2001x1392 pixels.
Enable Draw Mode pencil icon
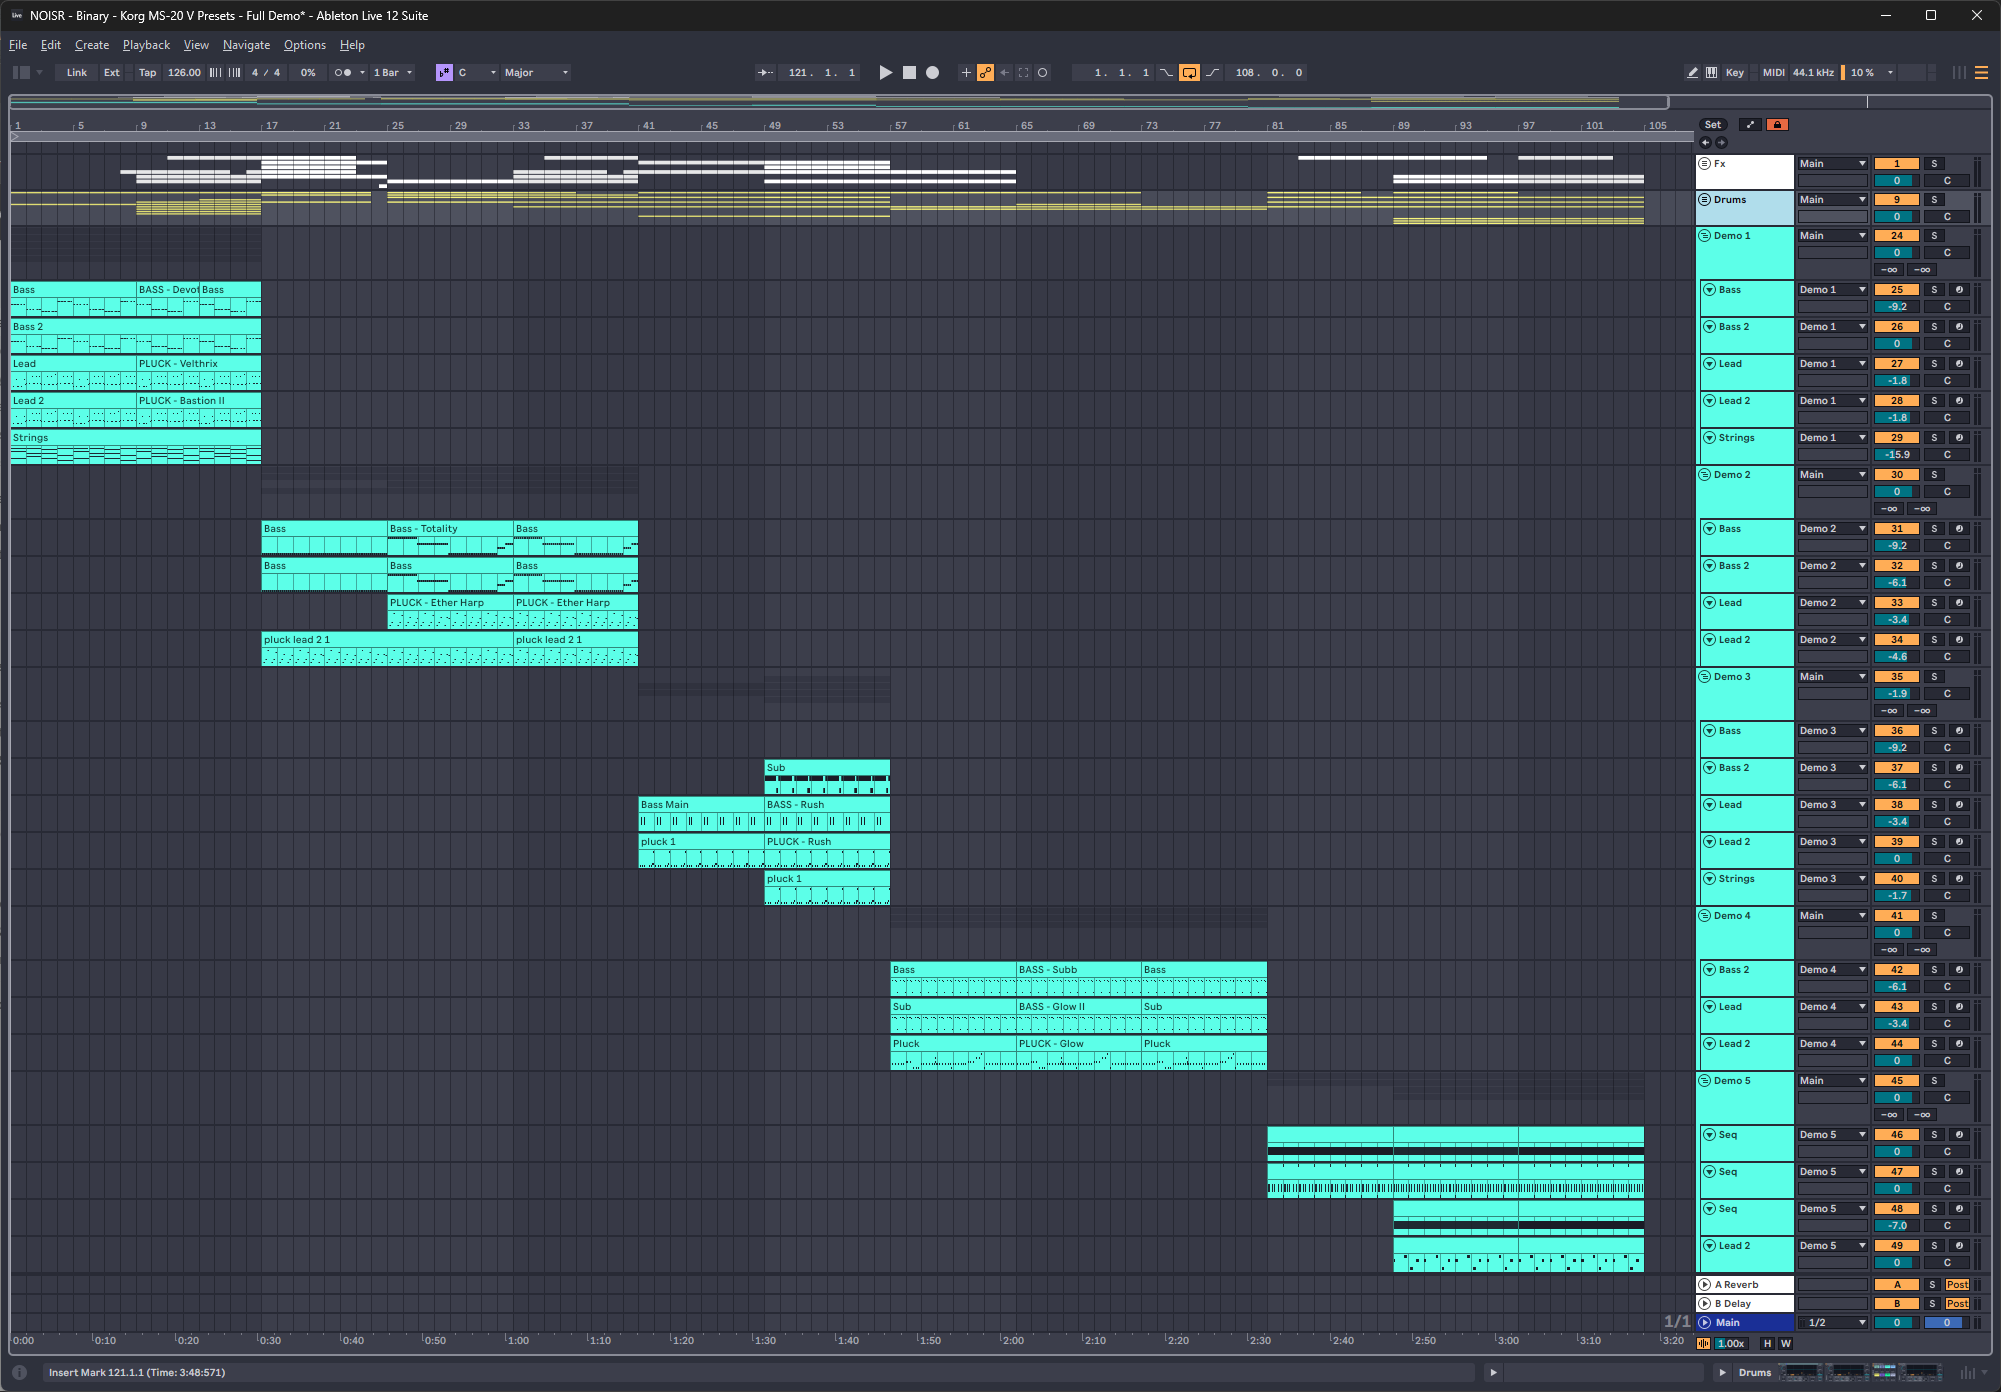pyautogui.click(x=1692, y=73)
